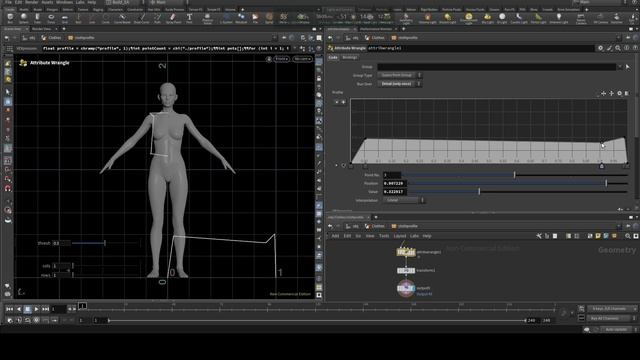This screenshot has width=640, height=360.
Task: Add a VR Camera from the shelf
Action: pyautogui.click(x=600, y=18)
